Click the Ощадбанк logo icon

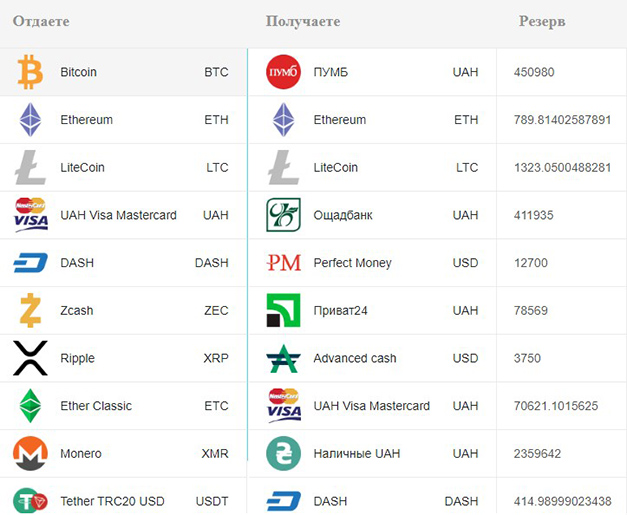click(283, 215)
